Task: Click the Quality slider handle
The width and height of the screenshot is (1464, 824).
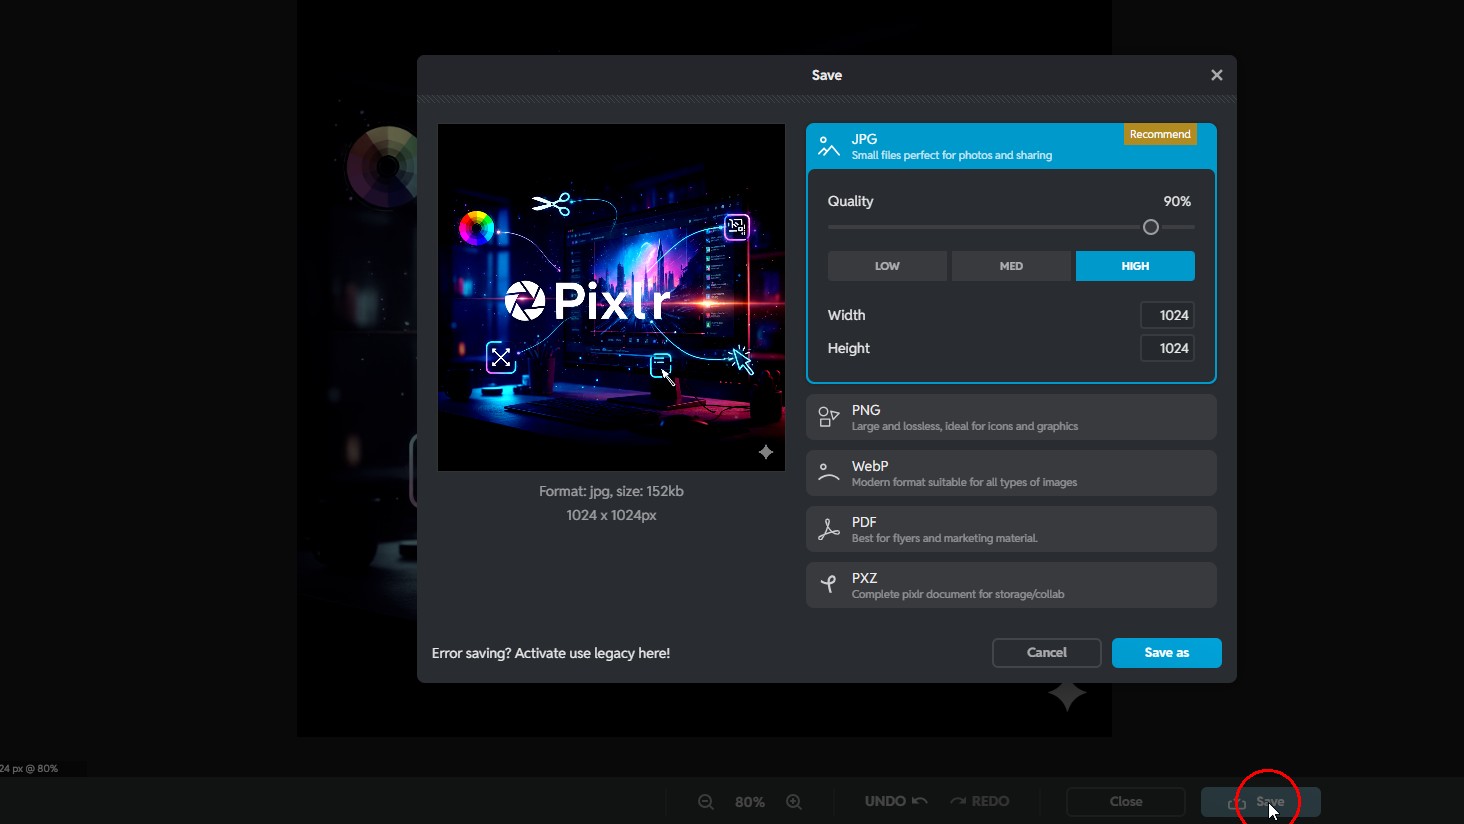Action: click(x=1151, y=228)
